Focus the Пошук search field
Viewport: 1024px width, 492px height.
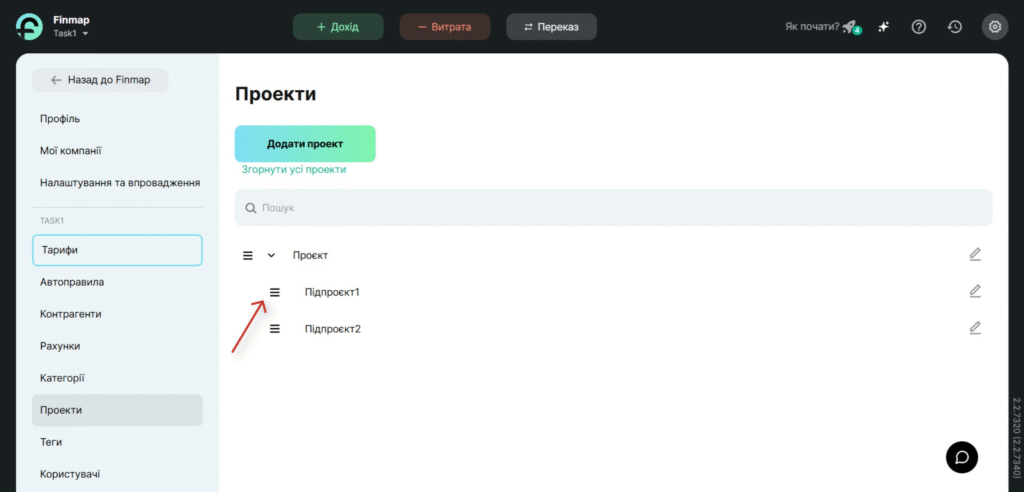click(613, 208)
